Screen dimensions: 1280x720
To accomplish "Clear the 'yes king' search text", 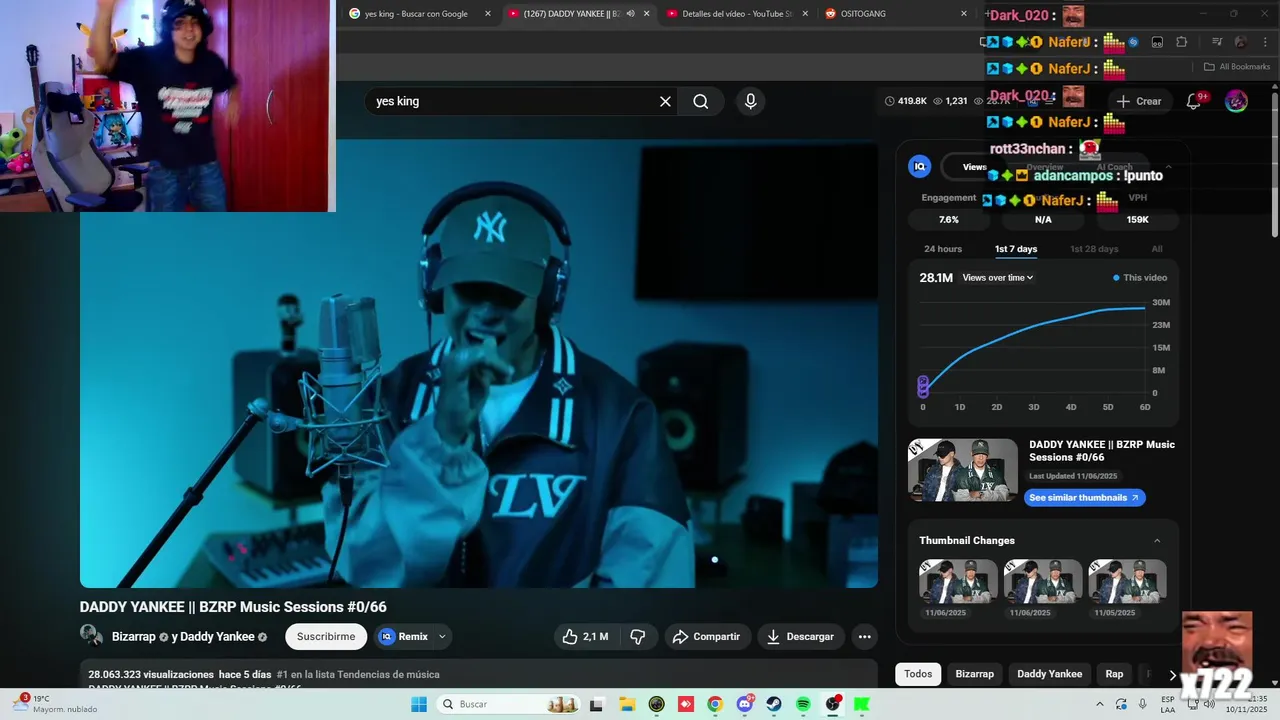I will [665, 101].
